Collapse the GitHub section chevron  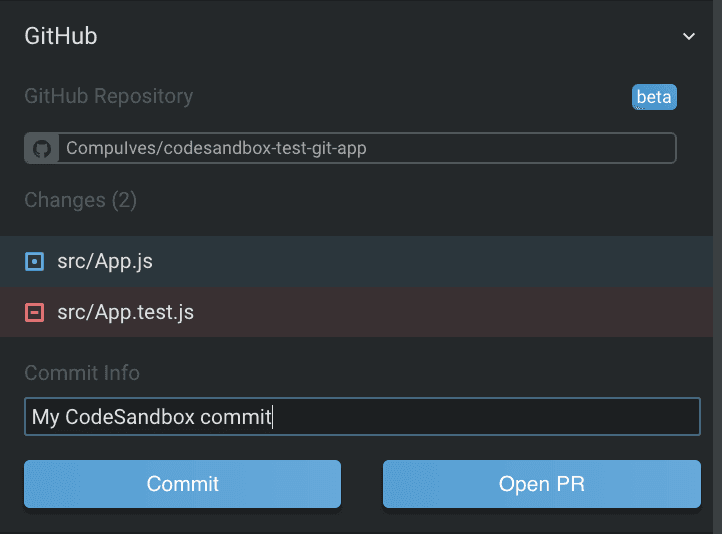pyautogui.click(x=688, y=37)
